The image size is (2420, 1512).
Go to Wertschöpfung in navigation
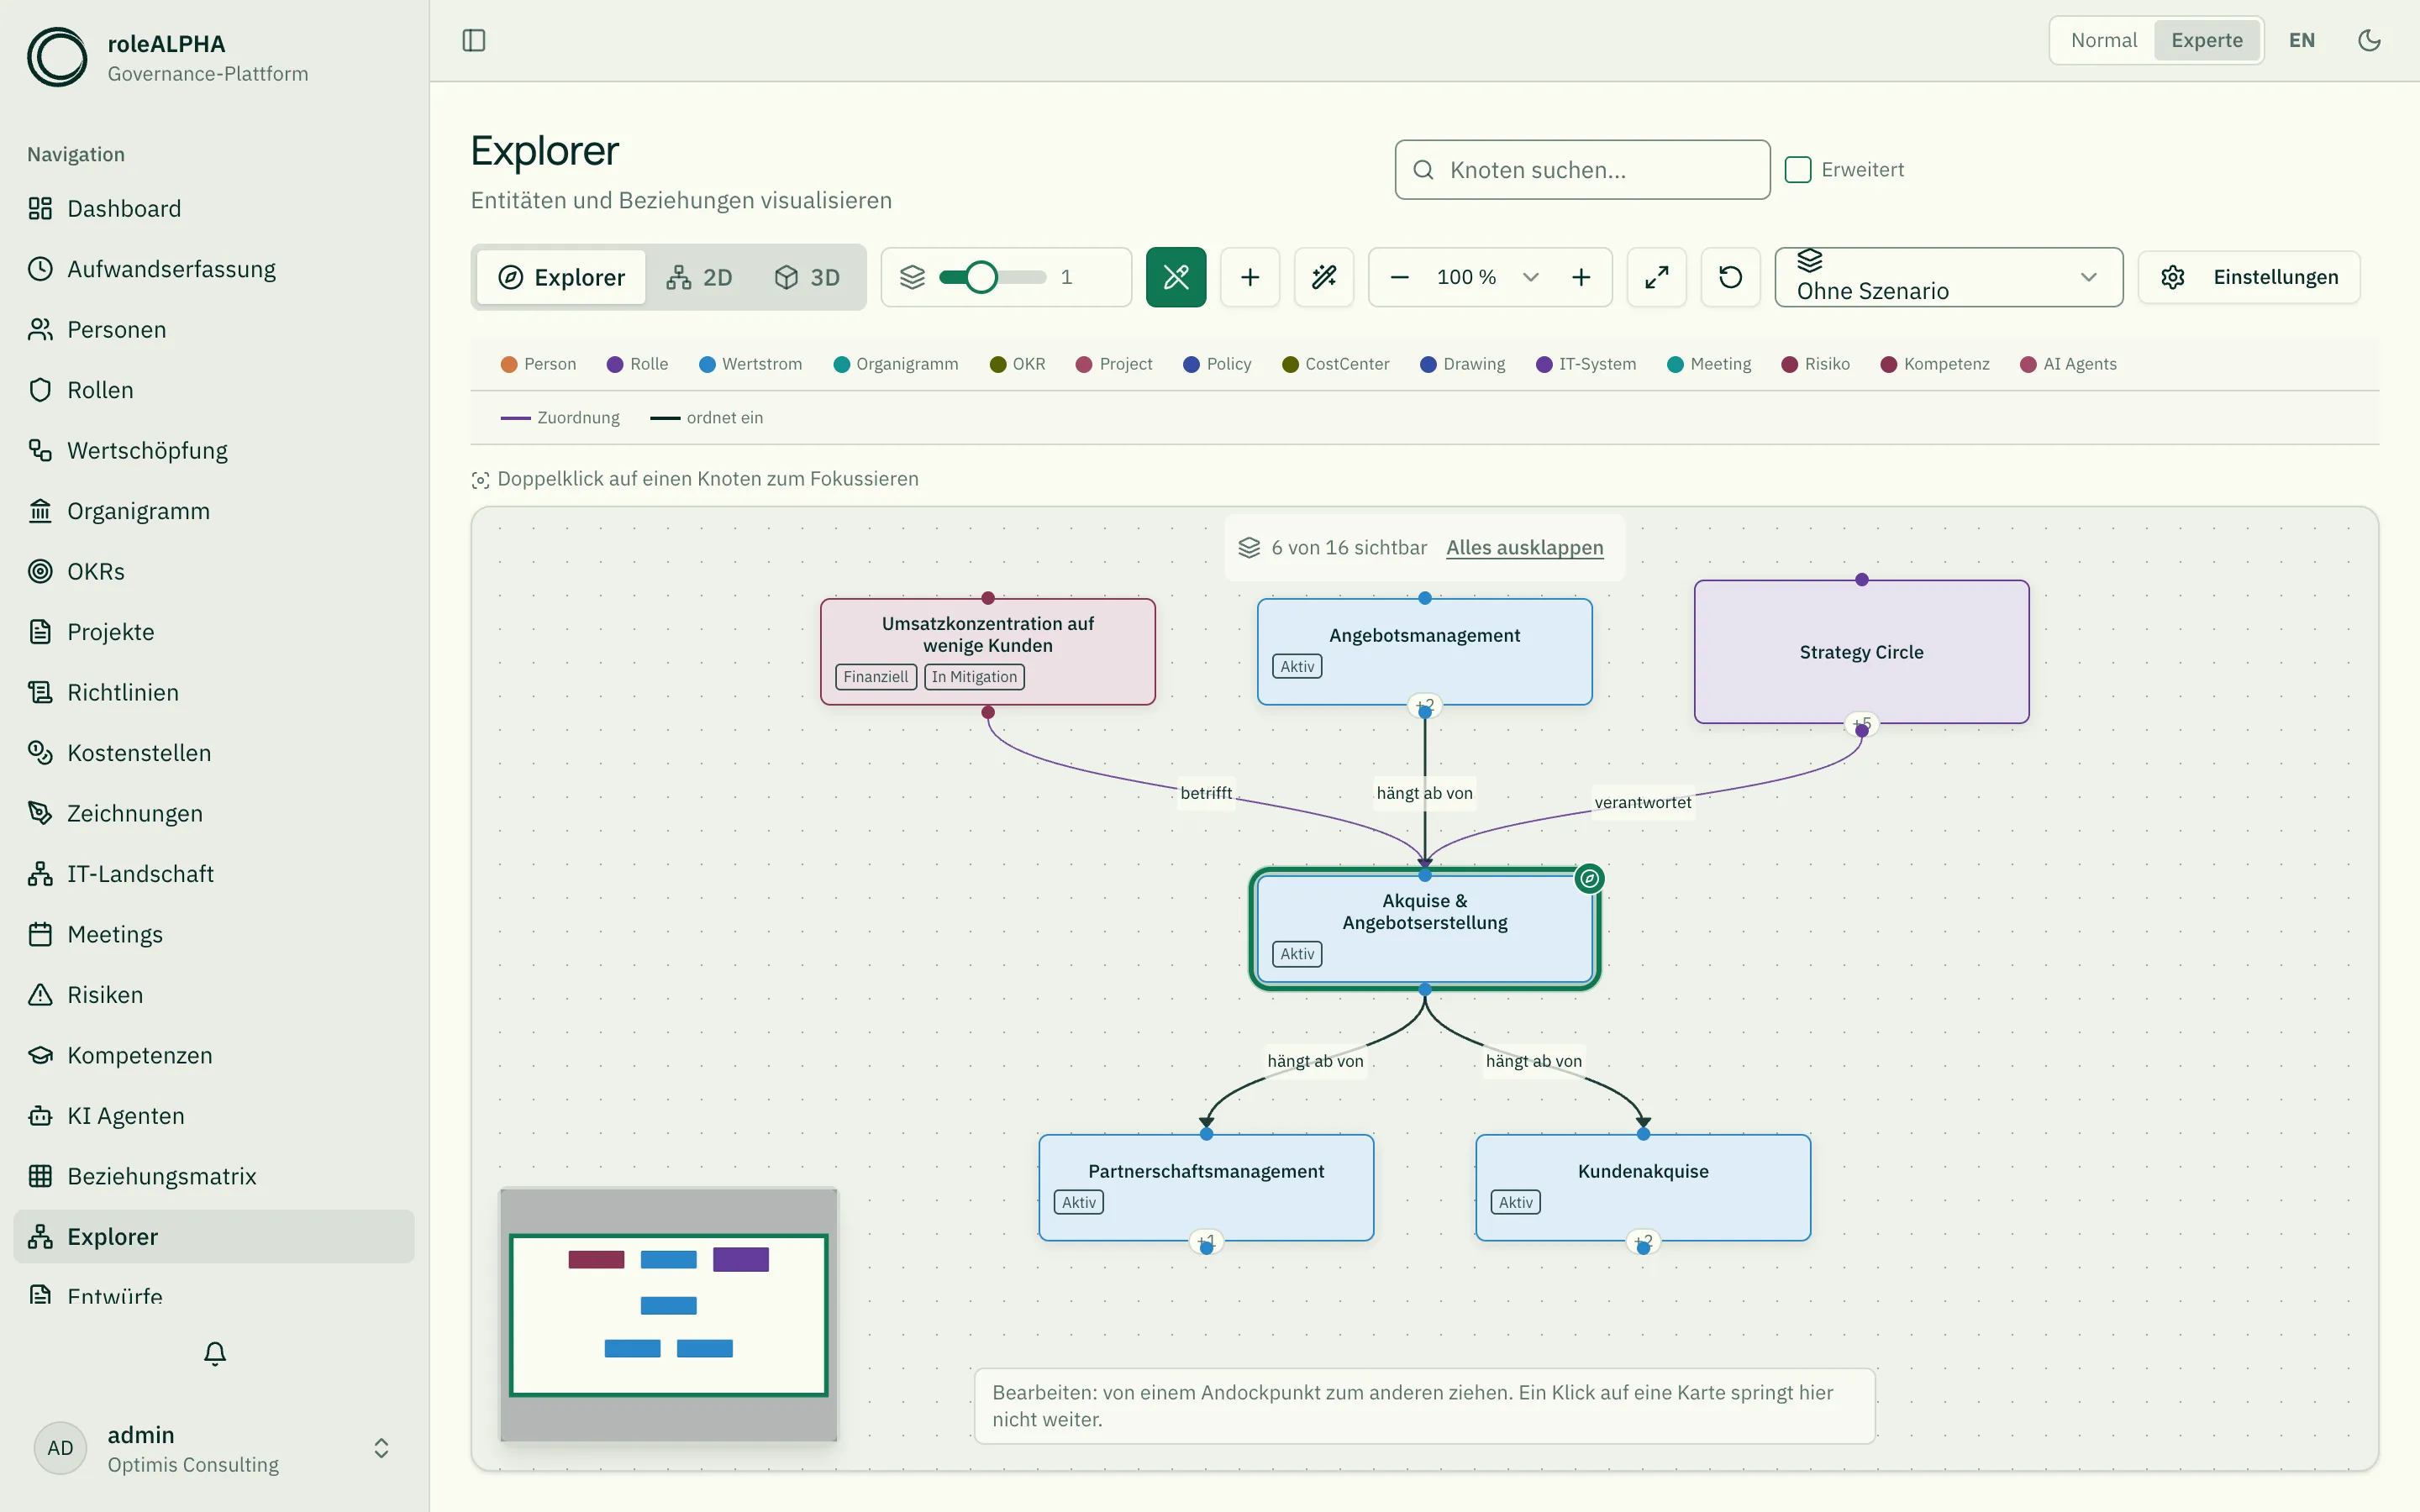(x=214, y=450)
